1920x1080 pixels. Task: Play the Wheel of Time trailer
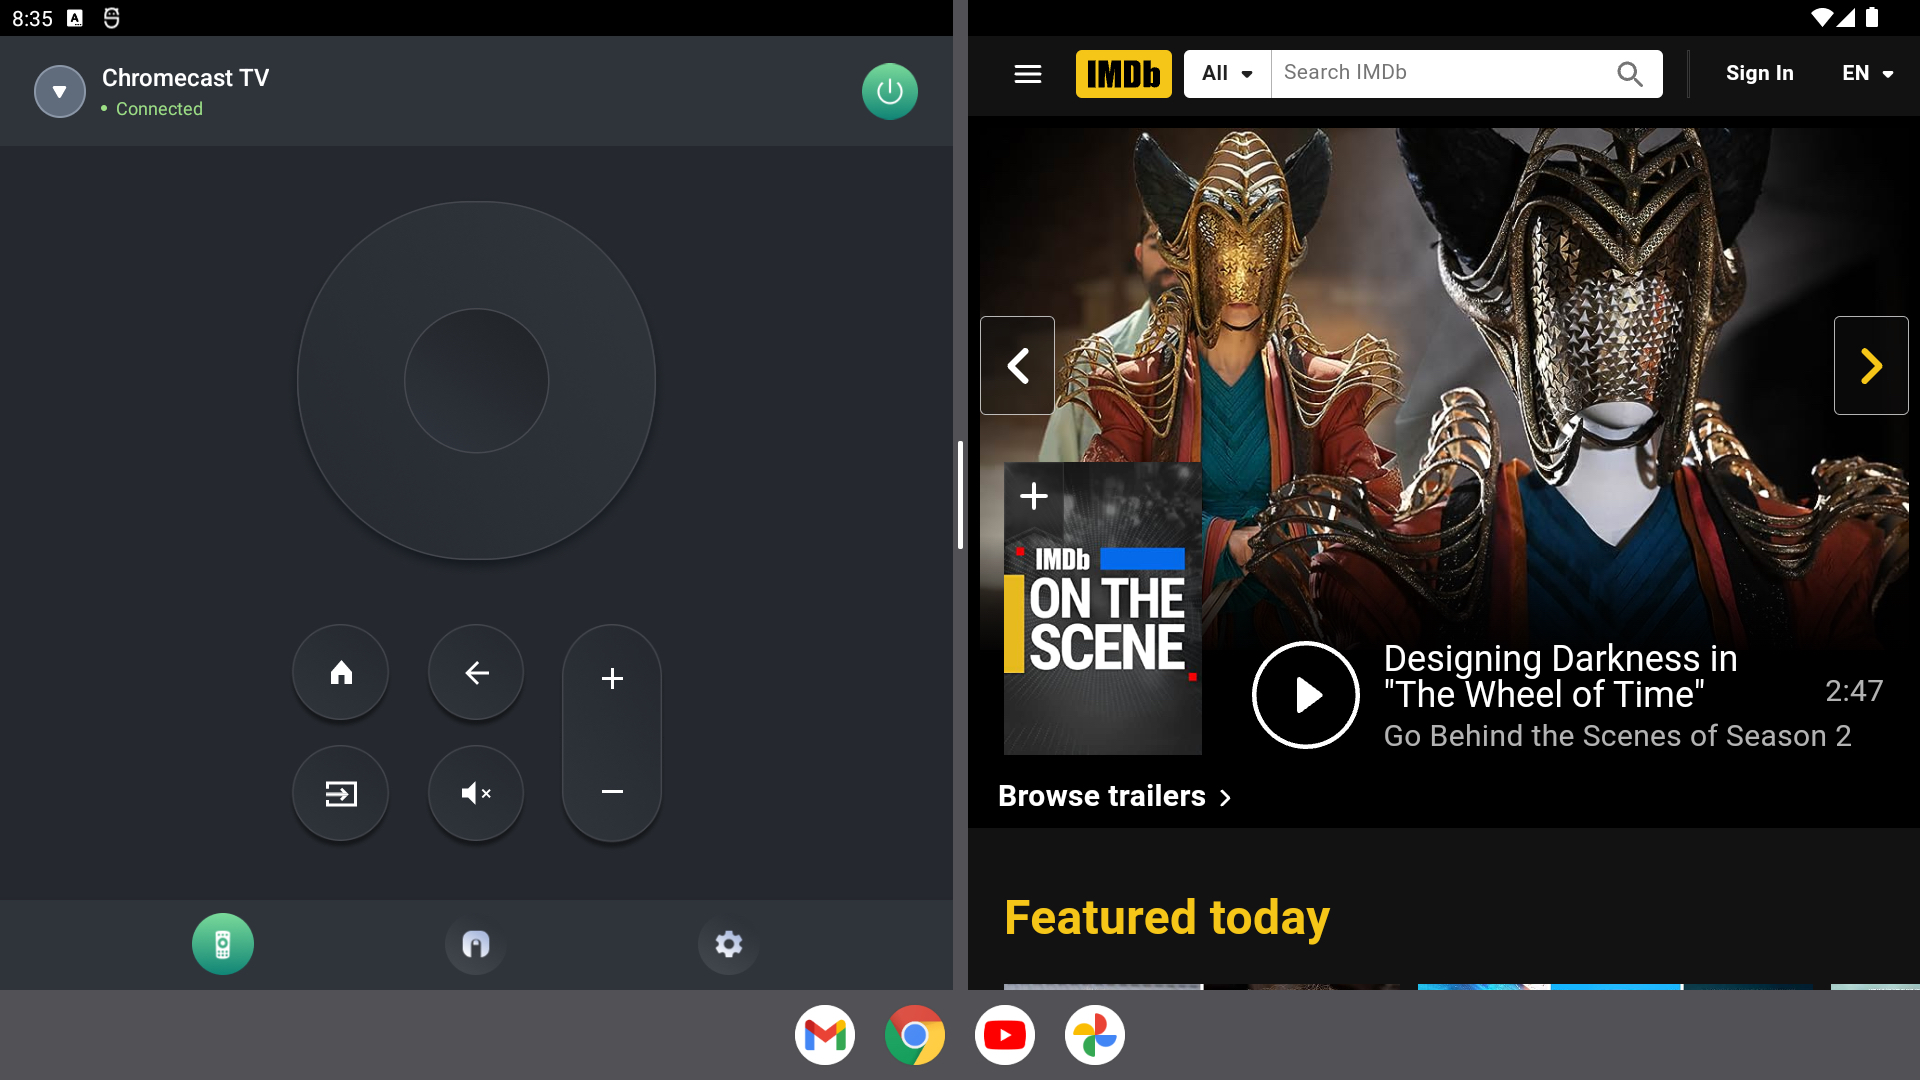point(1305,695)
